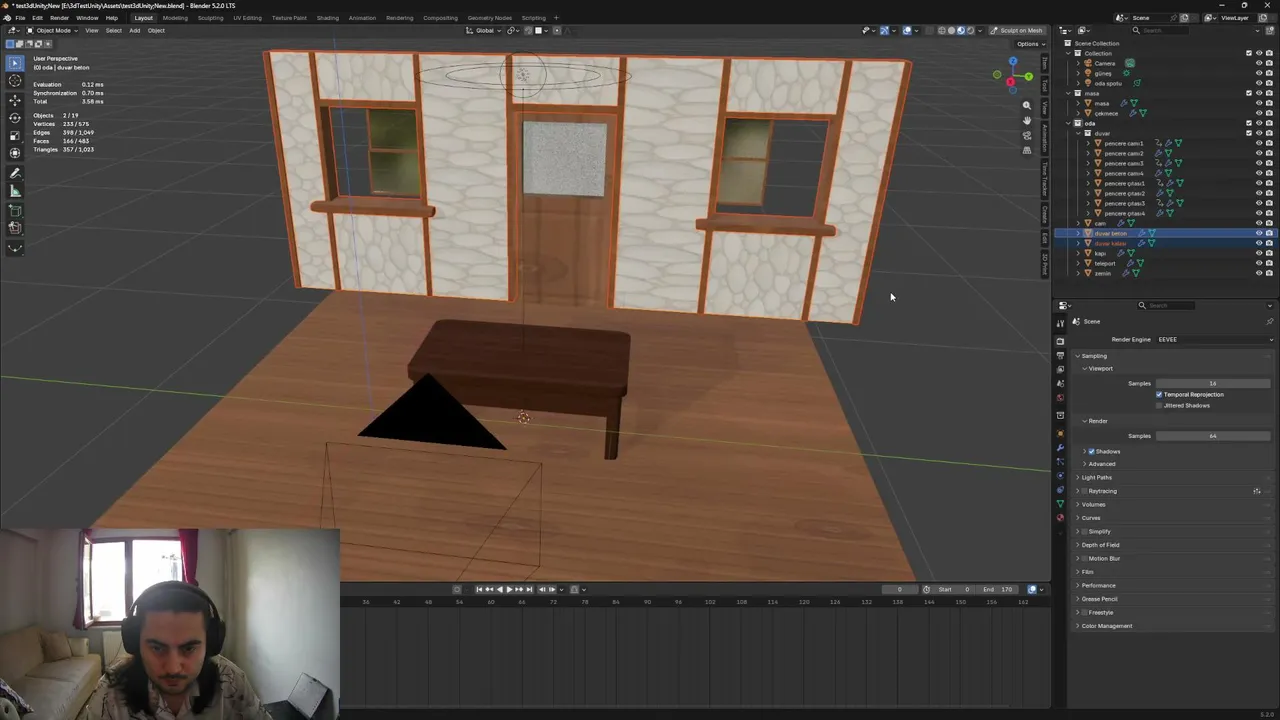Hide the duvar beton object in viewport
The height and width of the screenshot is (720, 1280).
pos(1259,233)
